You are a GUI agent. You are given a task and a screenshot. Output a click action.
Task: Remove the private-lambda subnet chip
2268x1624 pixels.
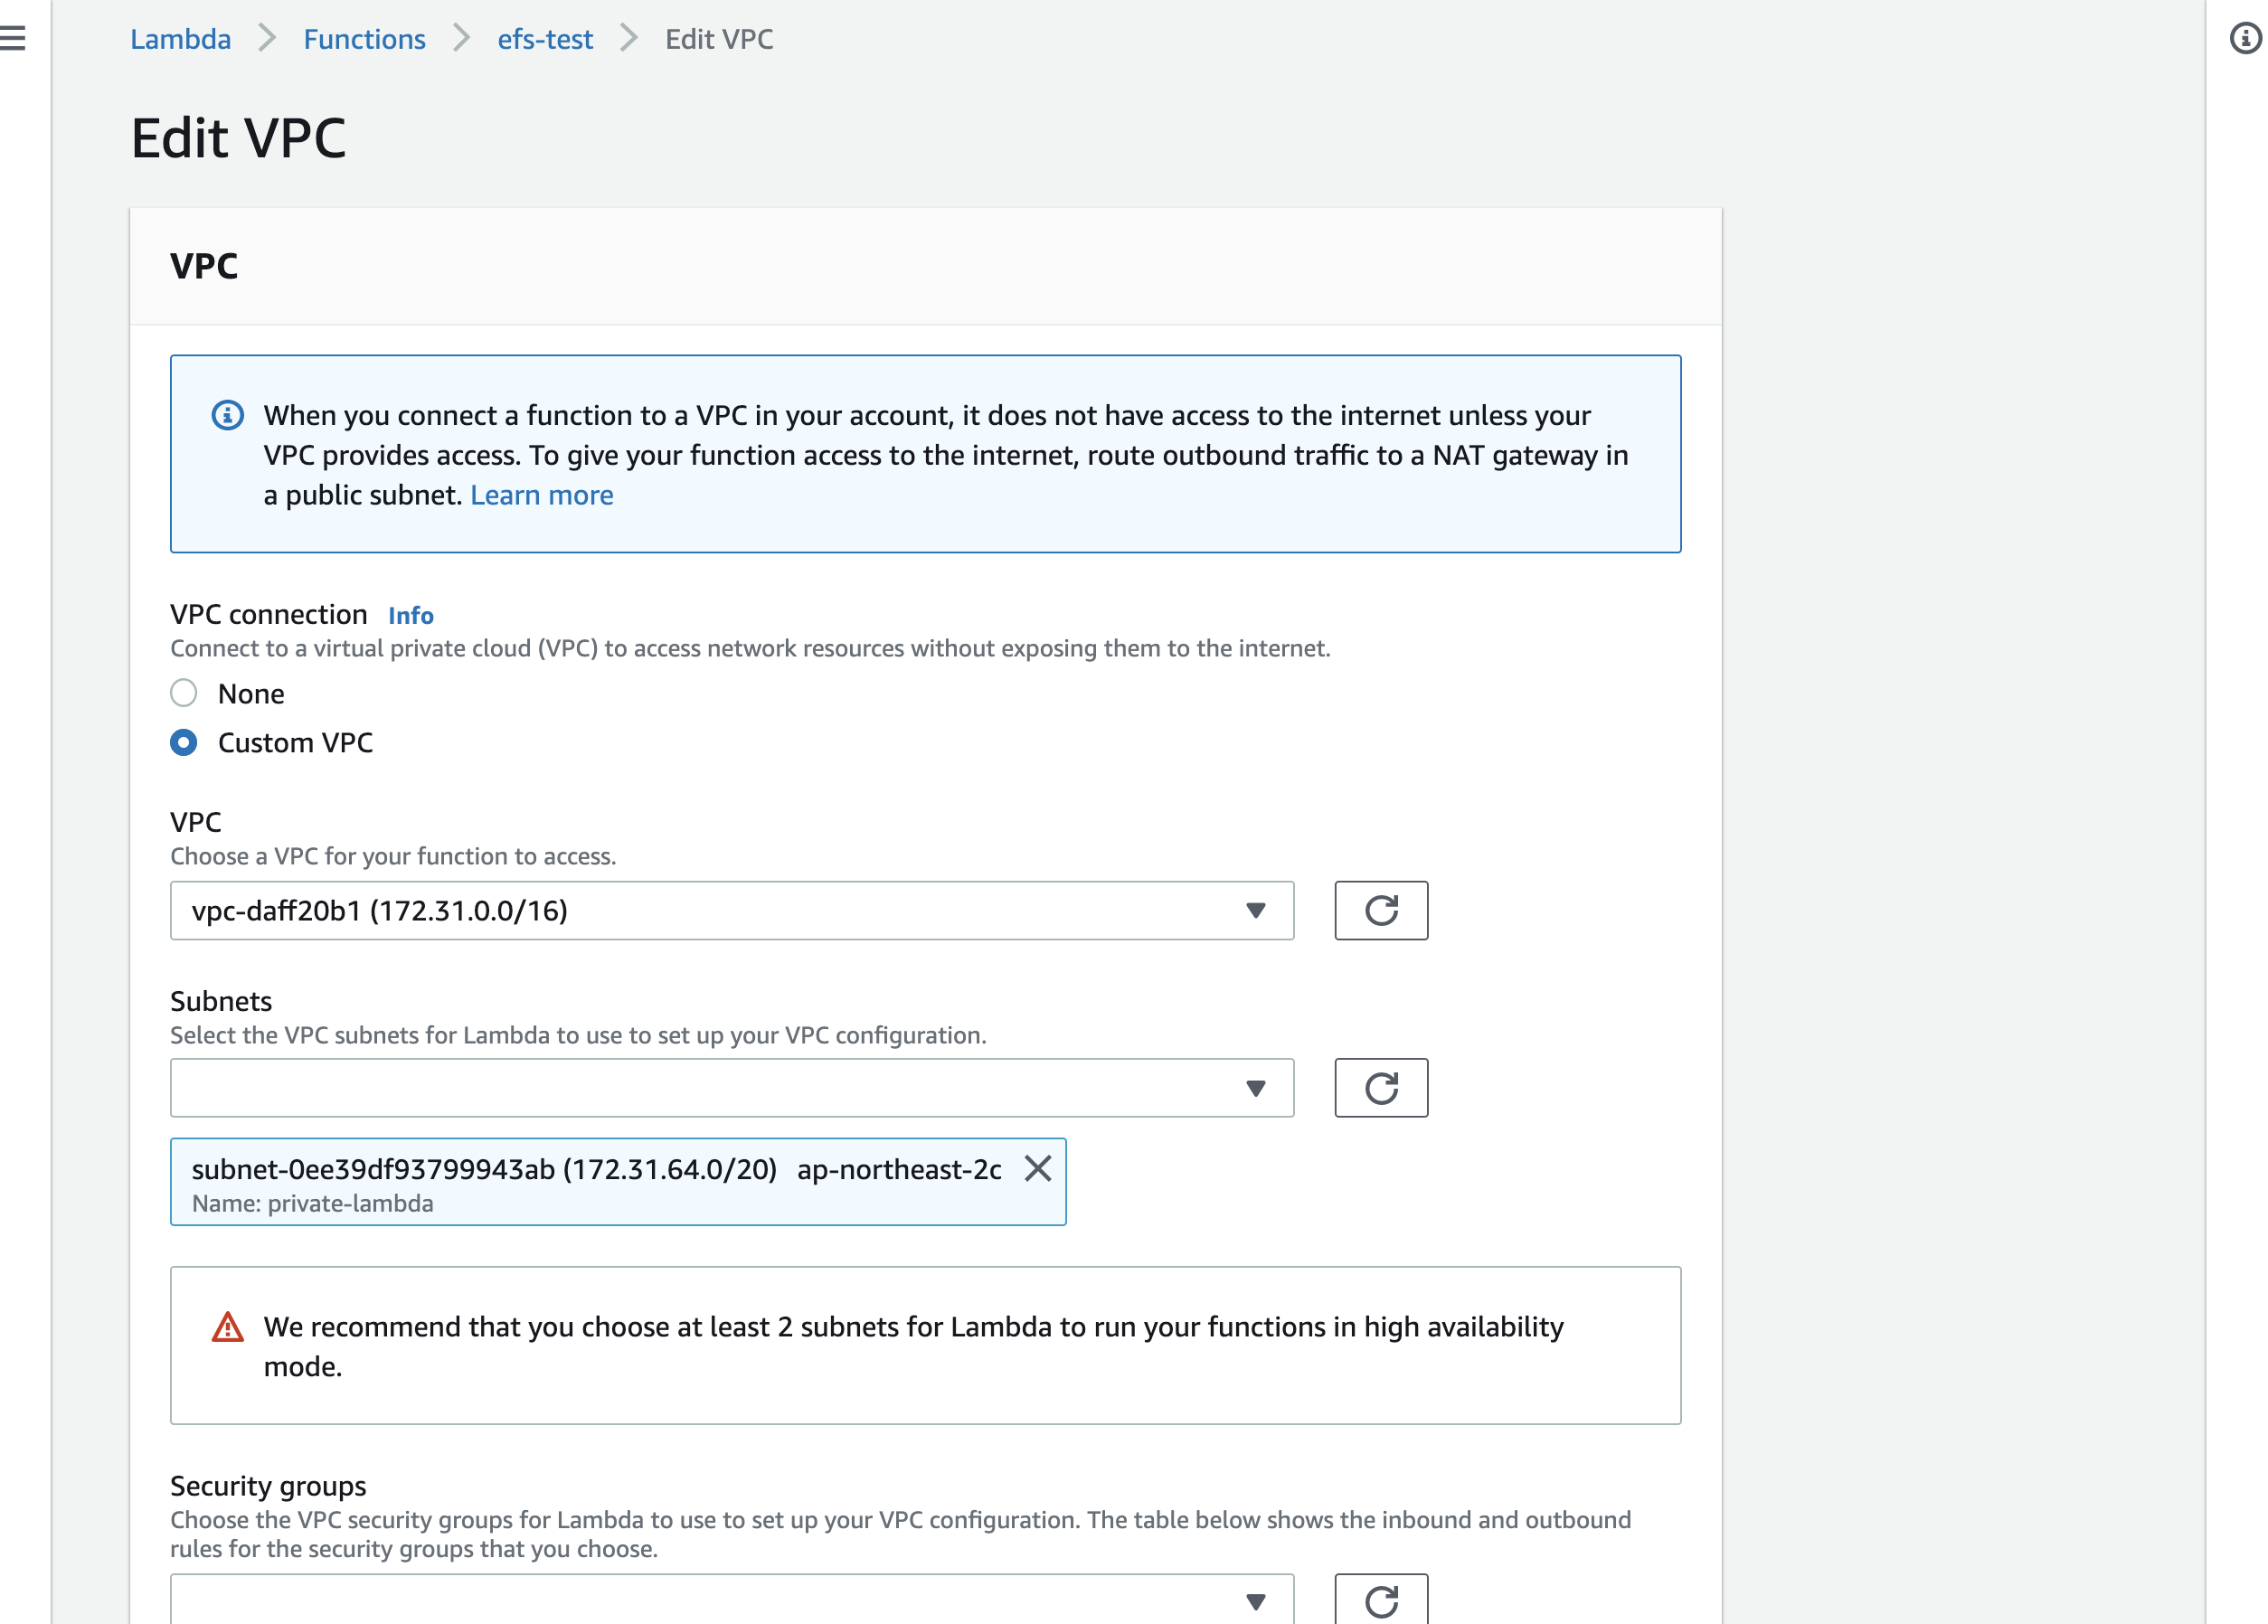point(1037,1168)
